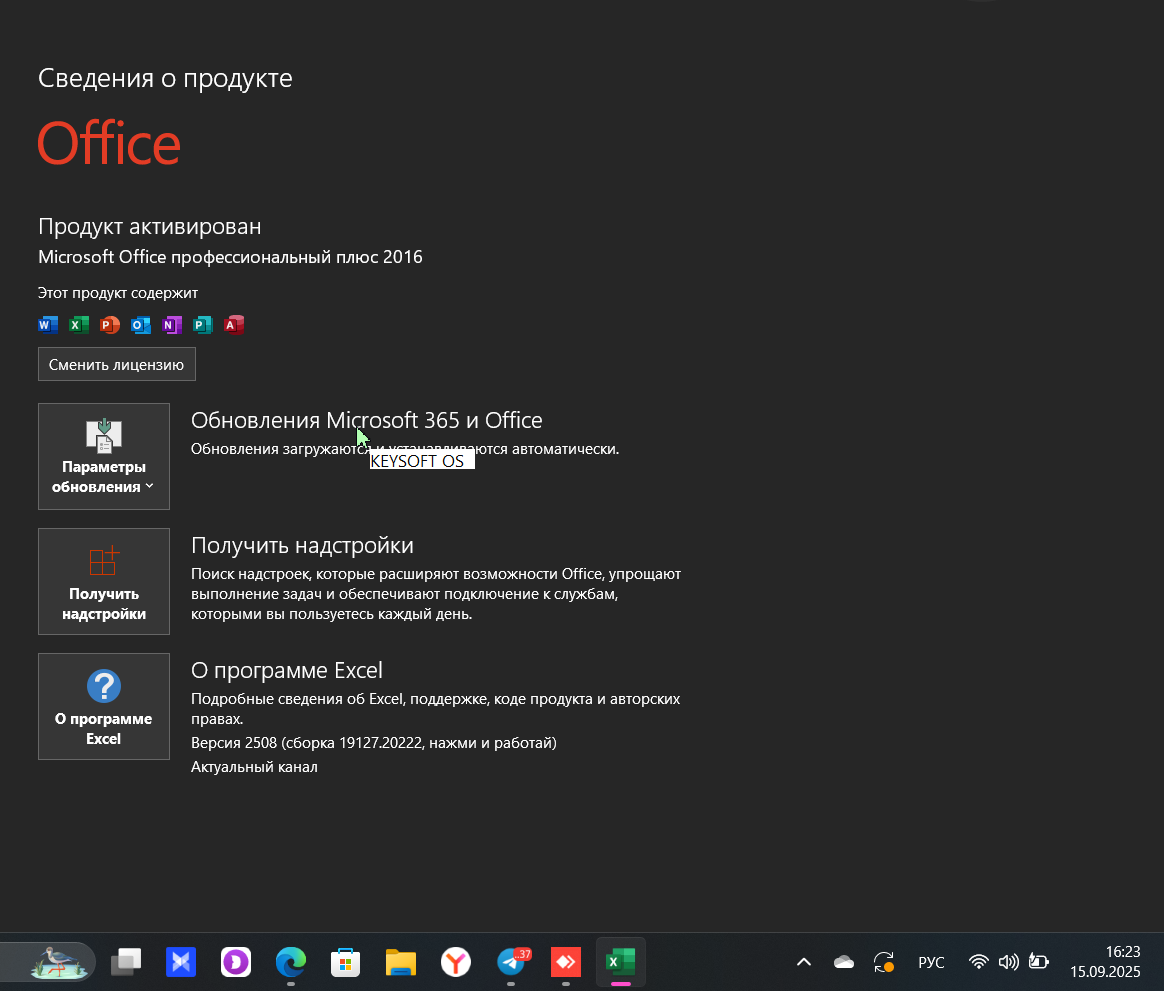Open the weather widgets bird icon on taskbar
The width and height of the screenshot is (1164, 991).
pyautogui.click(x=59, y=962)
